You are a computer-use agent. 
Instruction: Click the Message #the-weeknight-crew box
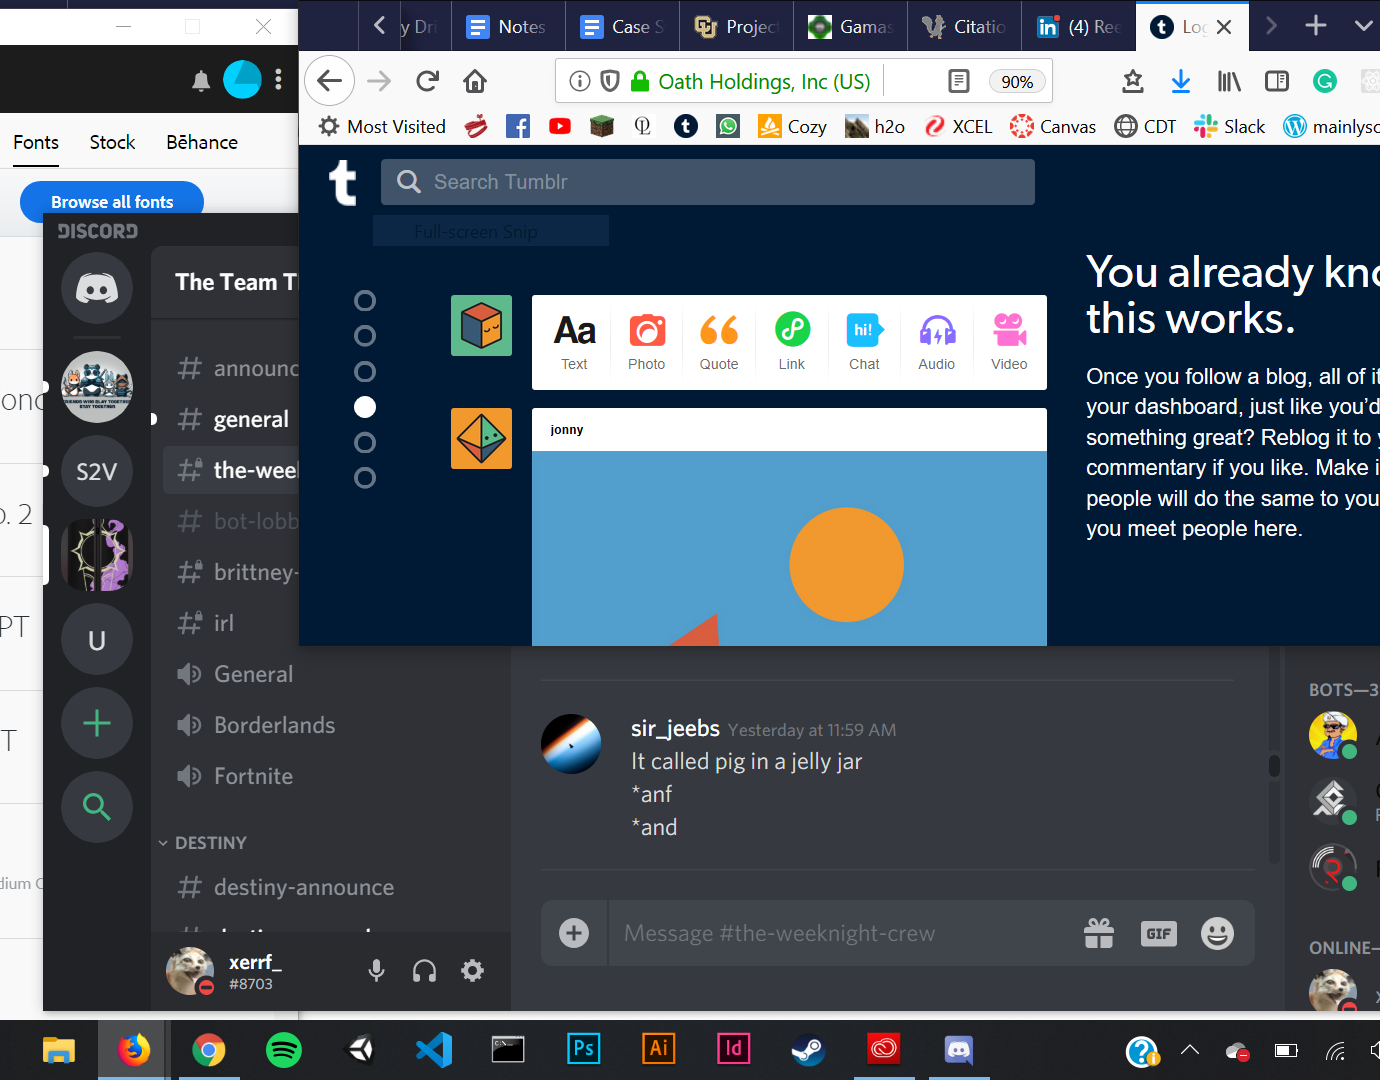click(x=845, y=933)
